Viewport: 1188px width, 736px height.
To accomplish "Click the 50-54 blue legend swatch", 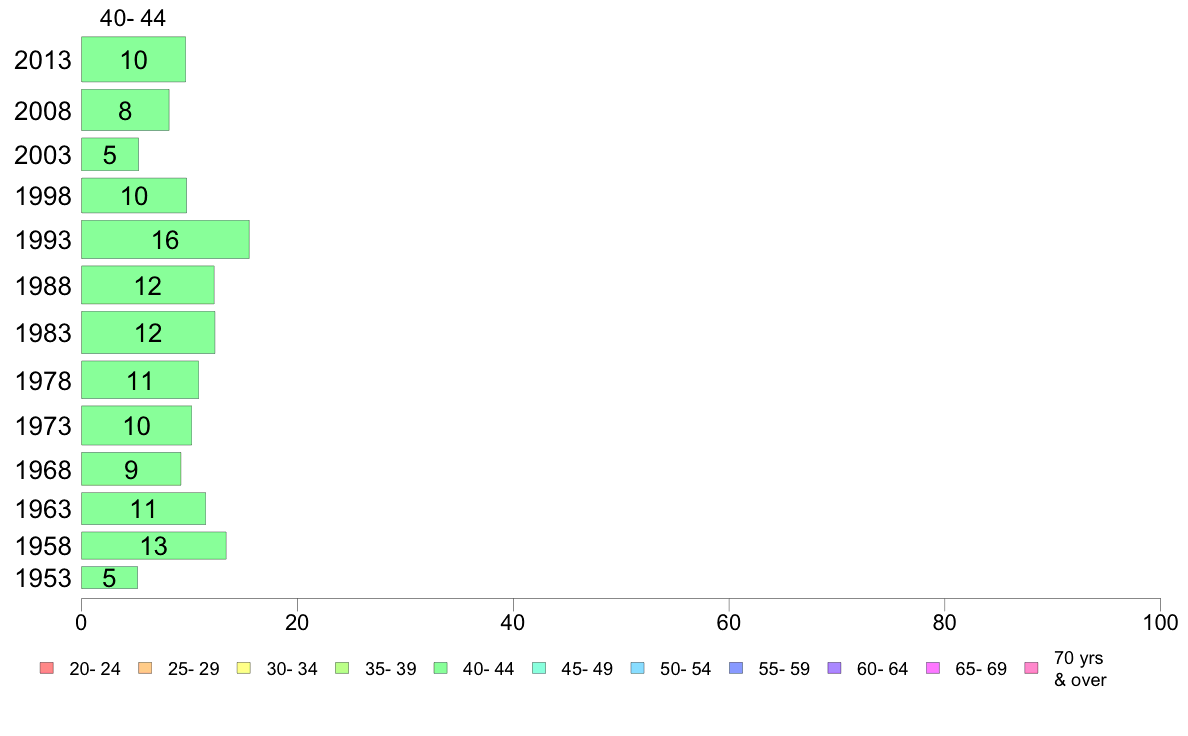I will (x=638, y=668).
